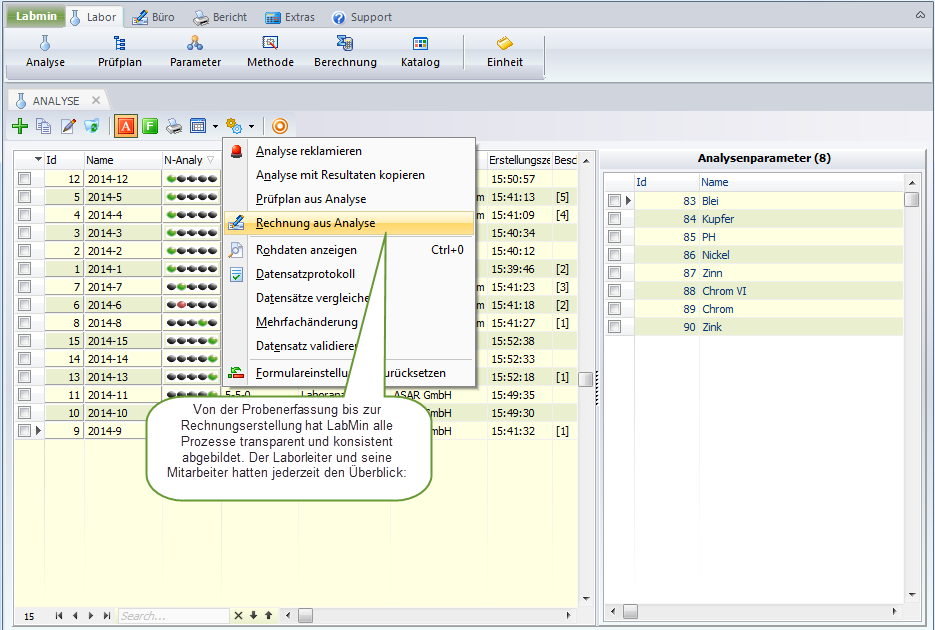
Task: Tick the checkbox for row 2014-9
Action: click(x=24, y=430)
